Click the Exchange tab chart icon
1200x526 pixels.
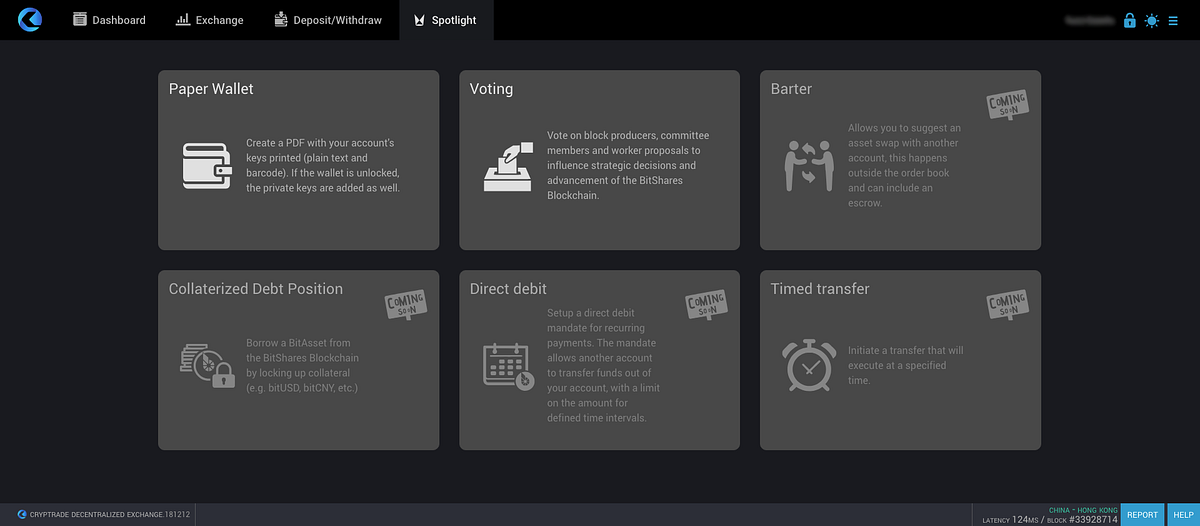pos(183,19)
